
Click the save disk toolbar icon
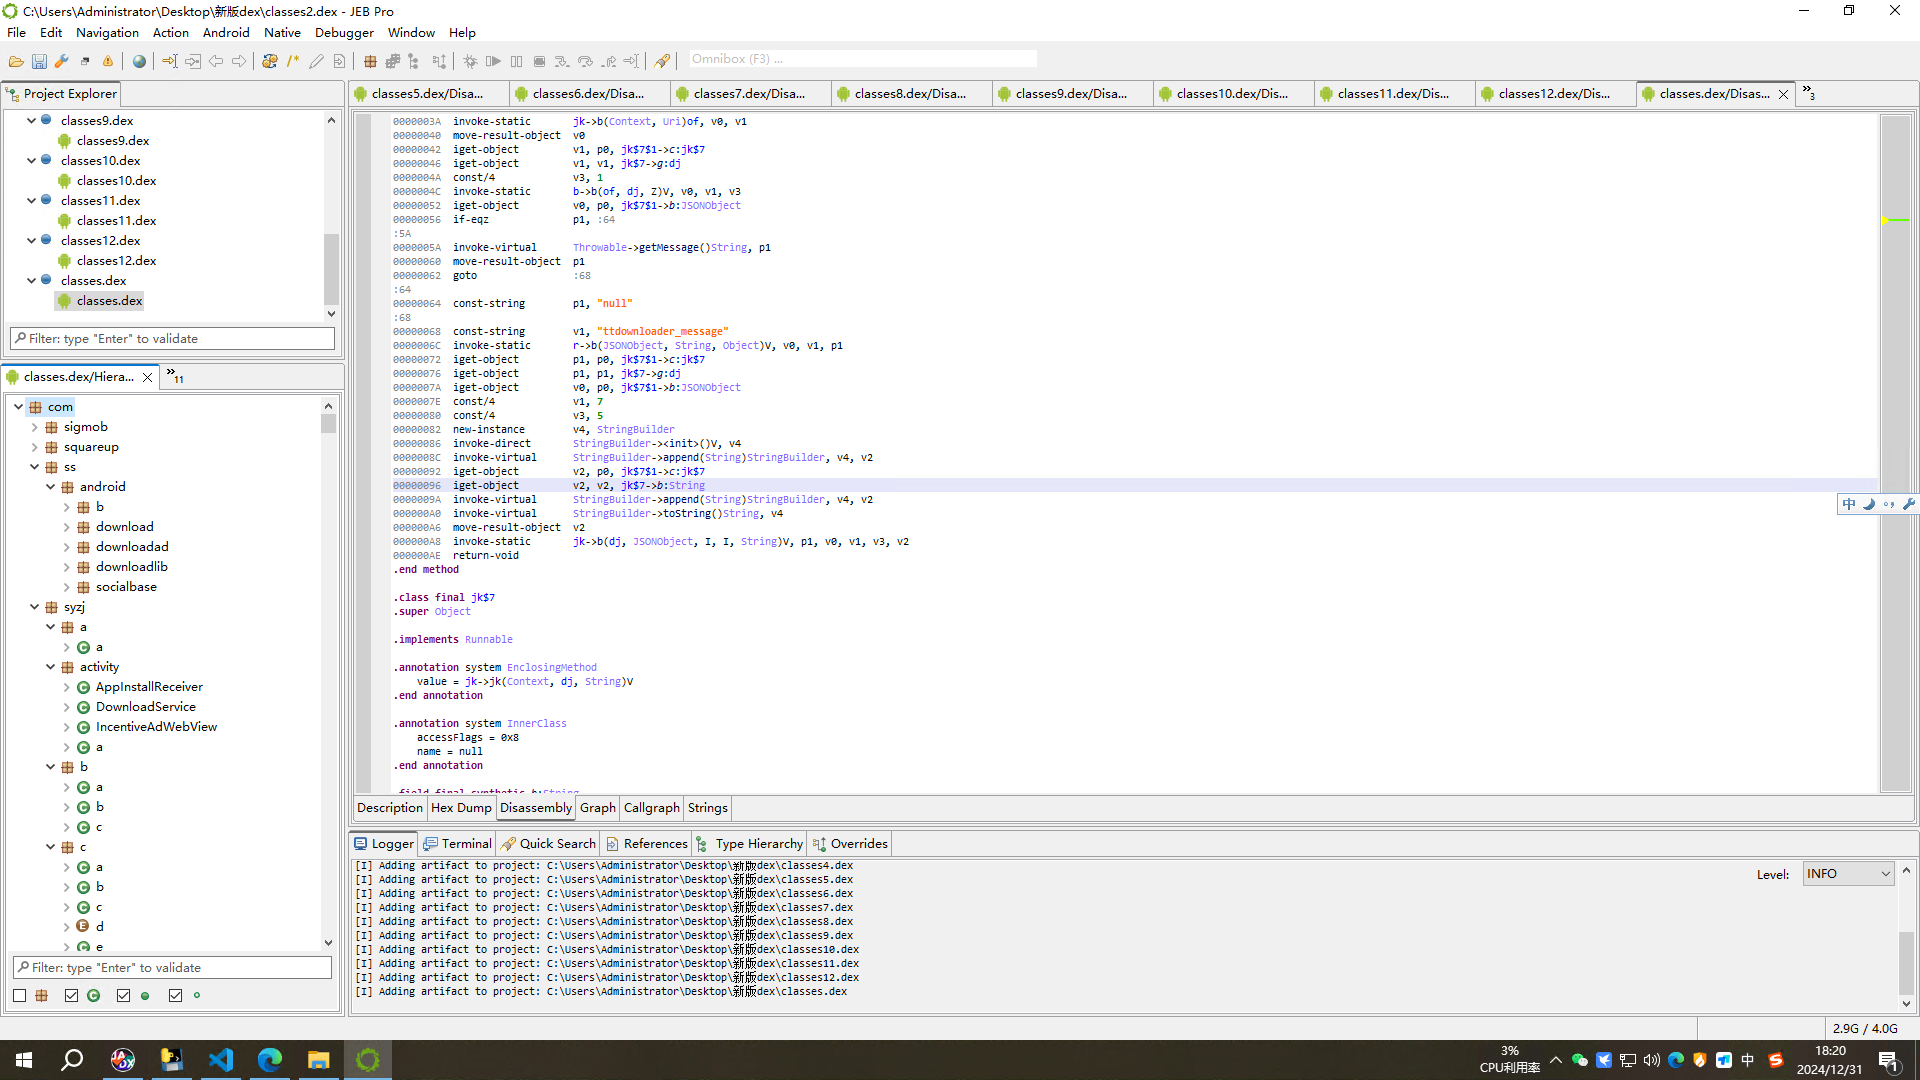tap(39, 61)
